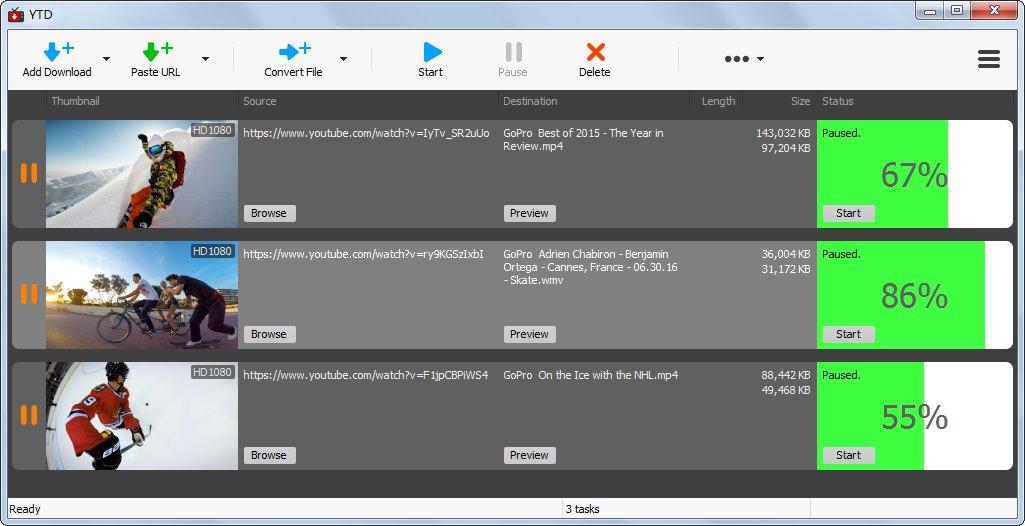Screen dimensions: 1025x526
Task: Preview On the Ice with the NHL video
Action: coord(529,455)
